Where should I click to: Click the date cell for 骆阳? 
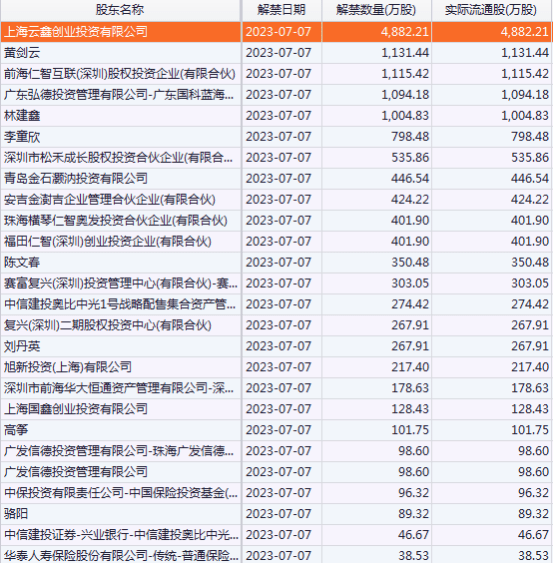[x=282, y=514]
